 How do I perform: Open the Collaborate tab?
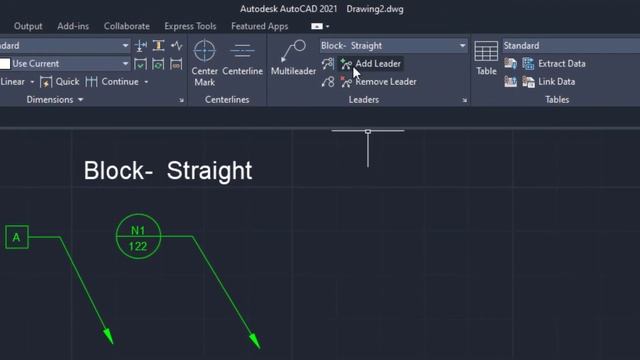point(127,26)
